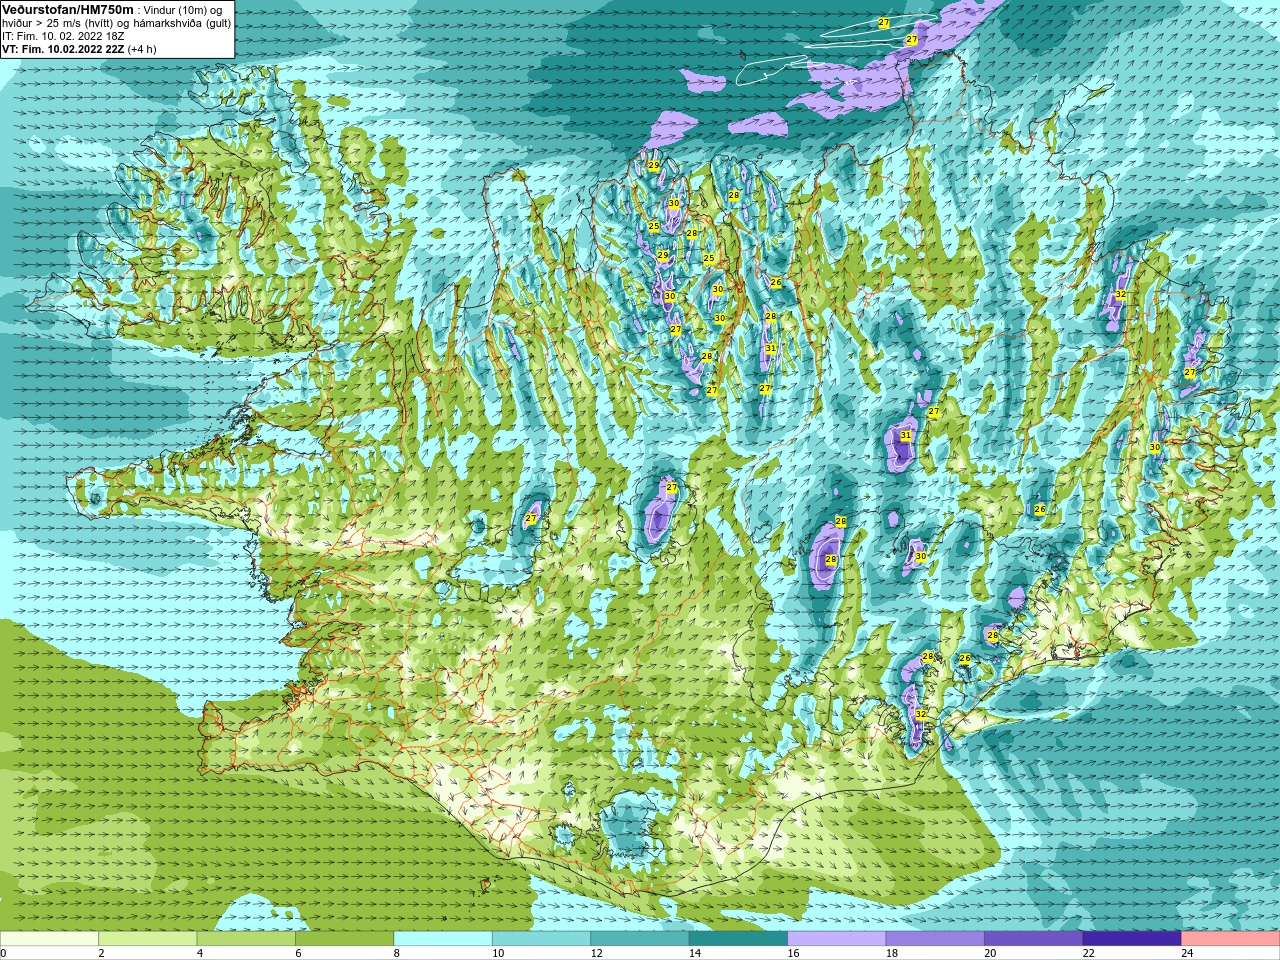Click the '10' tick label on the legend
The height and width of the screenshot is (960, 1280).
pos(498,953)
